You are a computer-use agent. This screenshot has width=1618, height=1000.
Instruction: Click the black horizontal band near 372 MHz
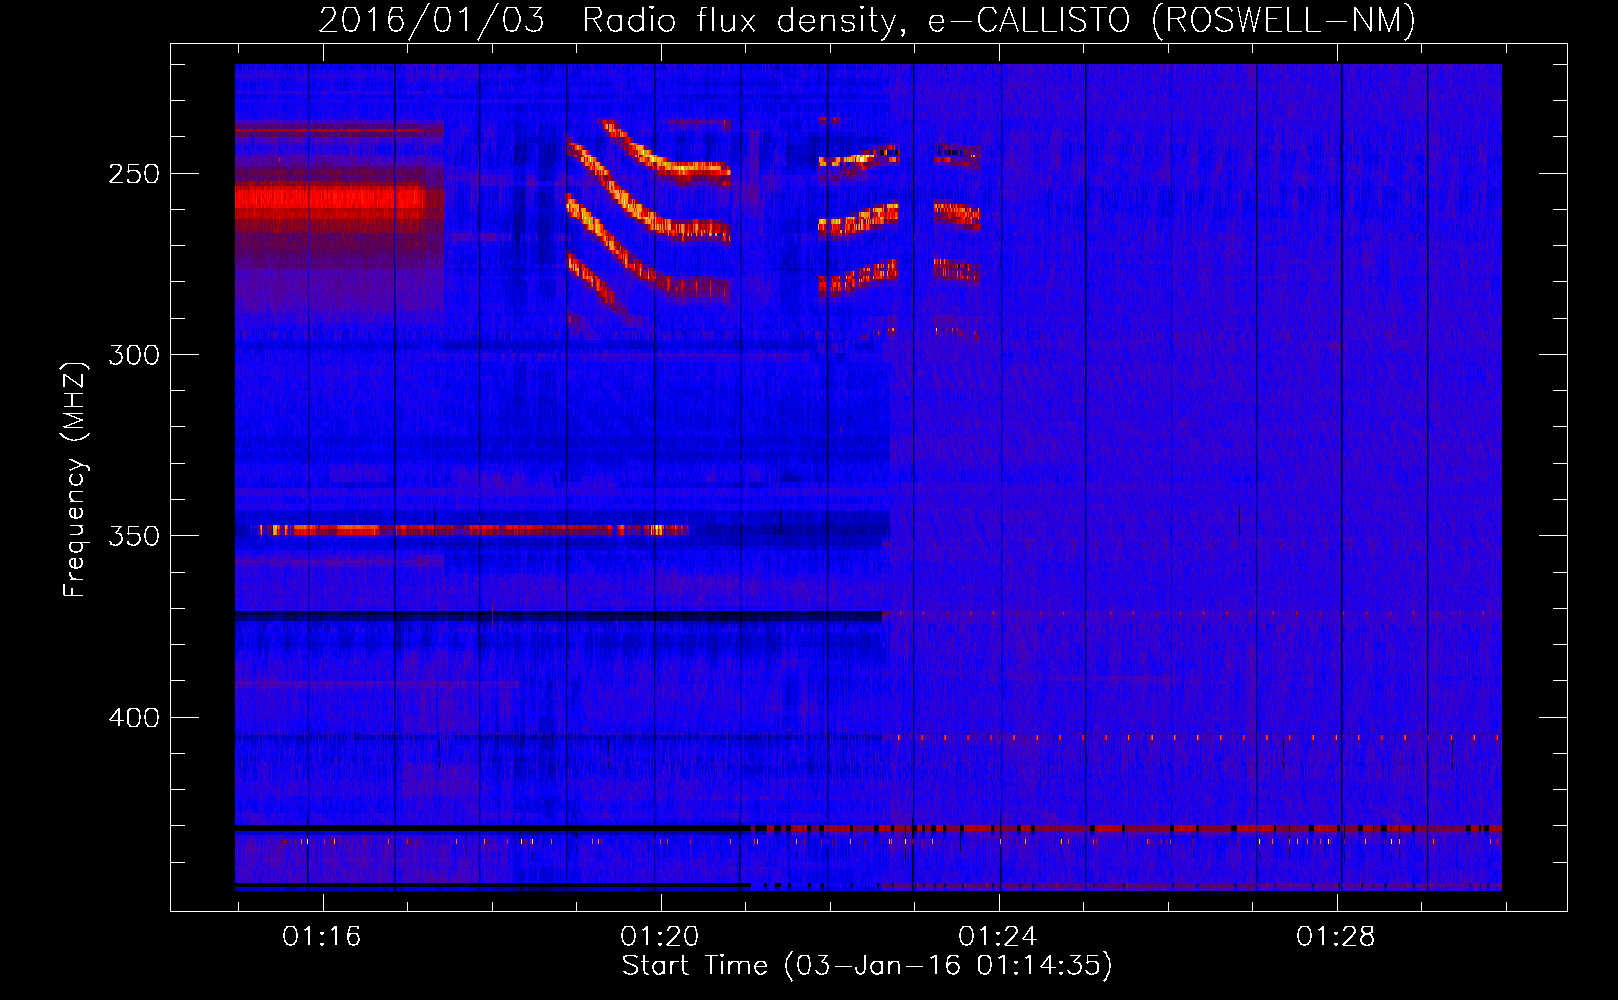pyautogui.click(x=559, y=616)
